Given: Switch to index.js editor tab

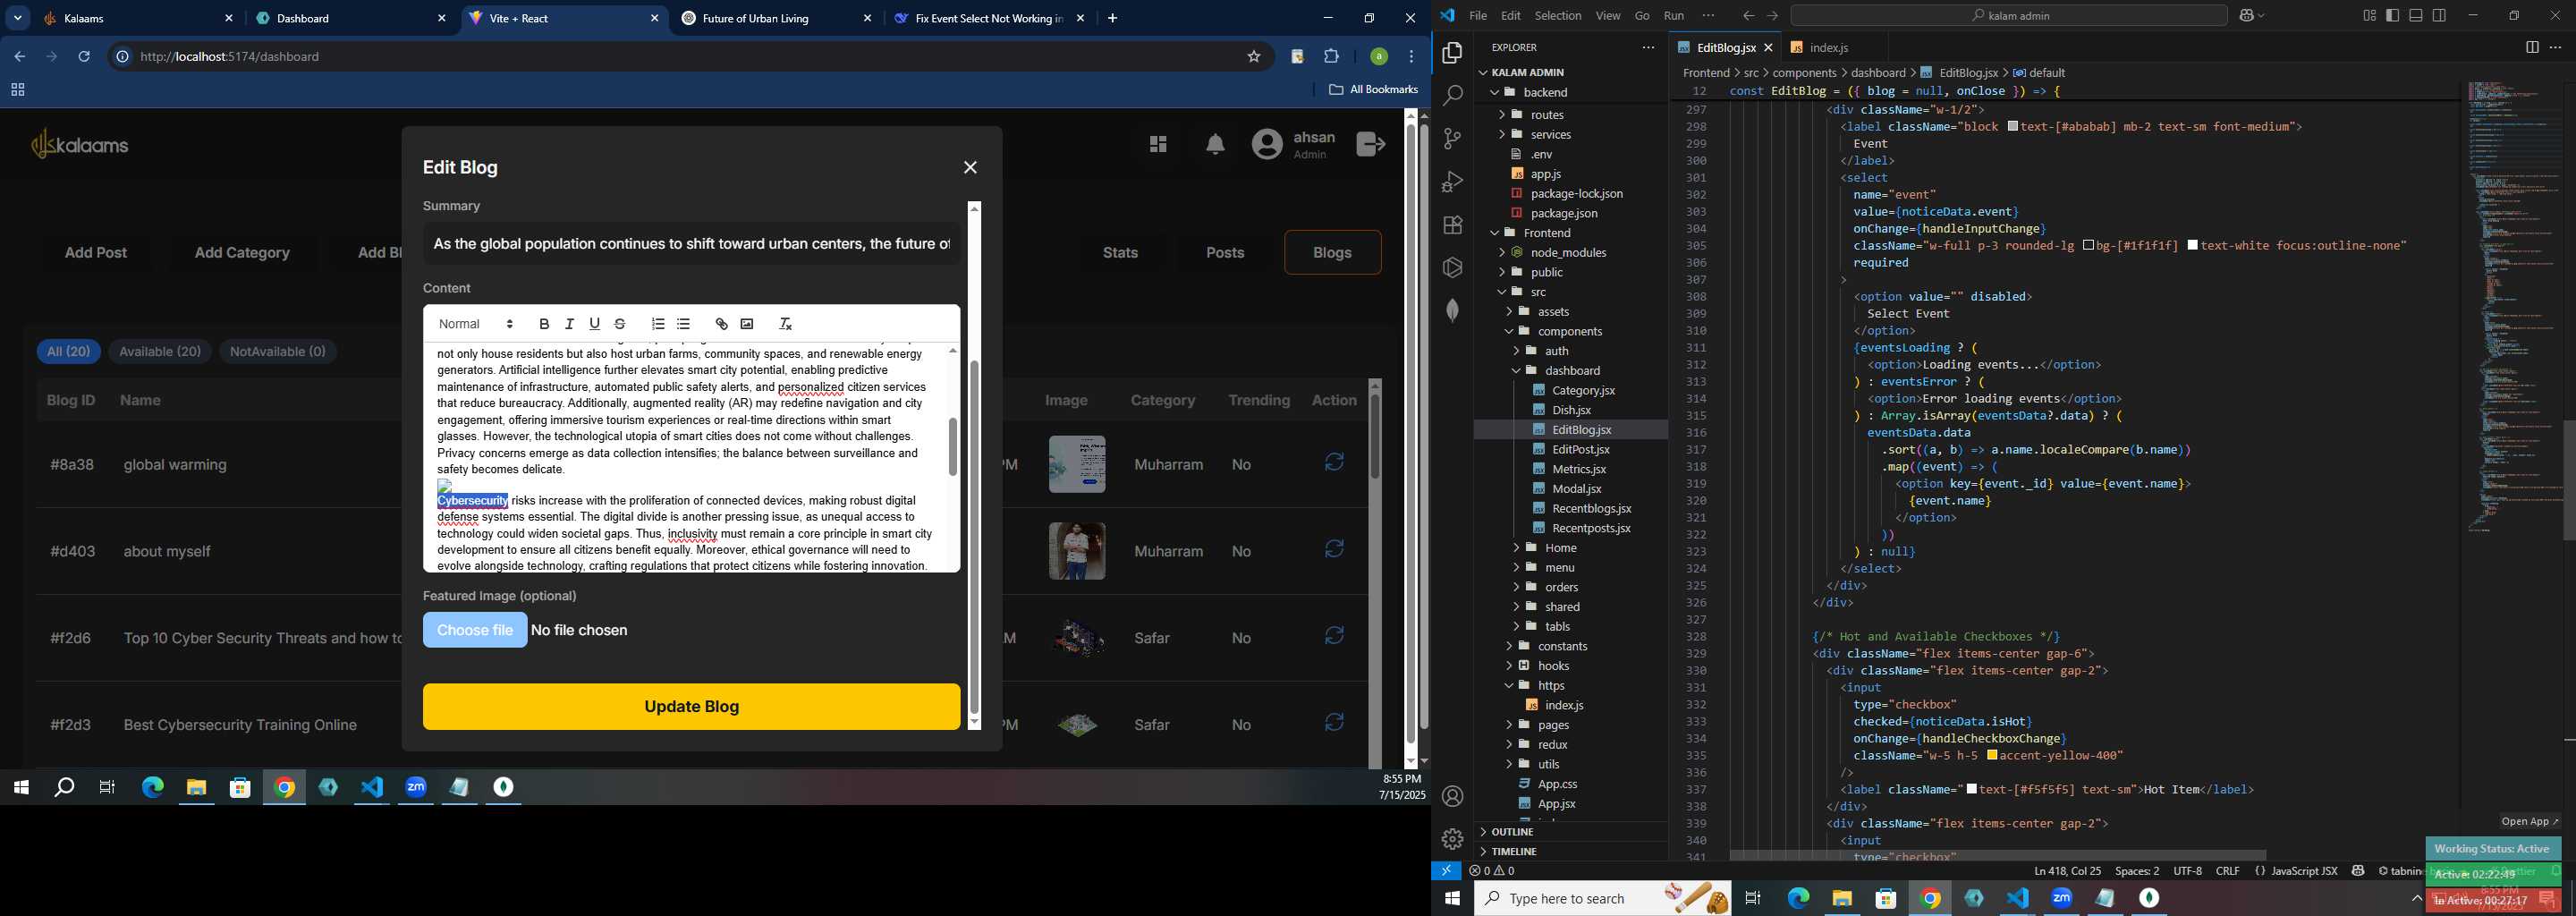Looking at the screenshot, I should [x=1828, y=48].
